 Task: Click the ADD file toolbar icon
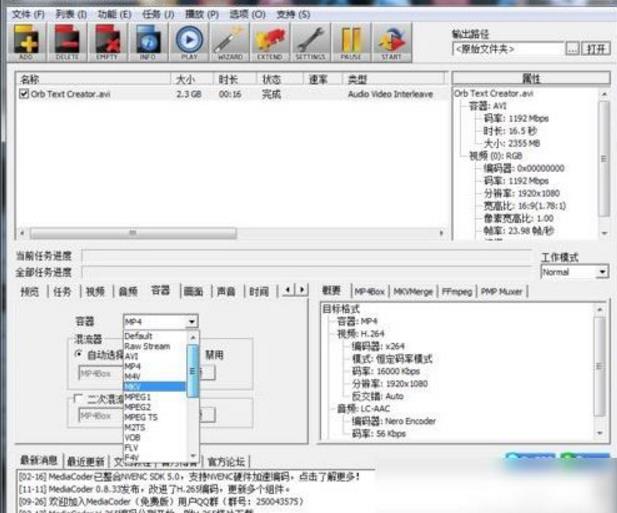tap(26, 42)
